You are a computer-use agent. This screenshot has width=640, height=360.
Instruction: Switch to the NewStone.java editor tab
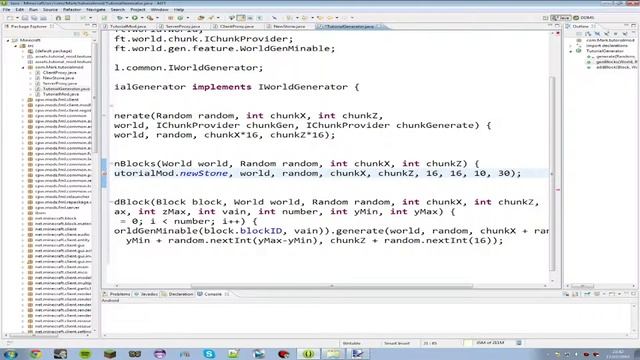(x=289, y=26)
